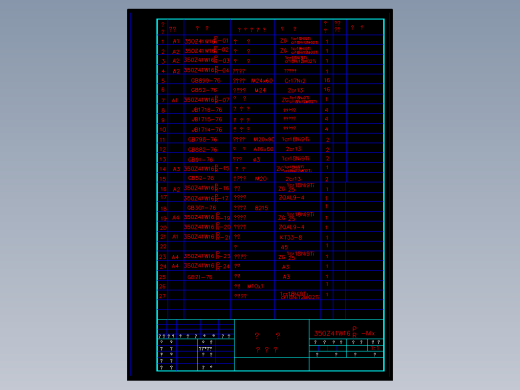Select the "M20" text in row 15
520x390 pixels.
coord(261,179)
